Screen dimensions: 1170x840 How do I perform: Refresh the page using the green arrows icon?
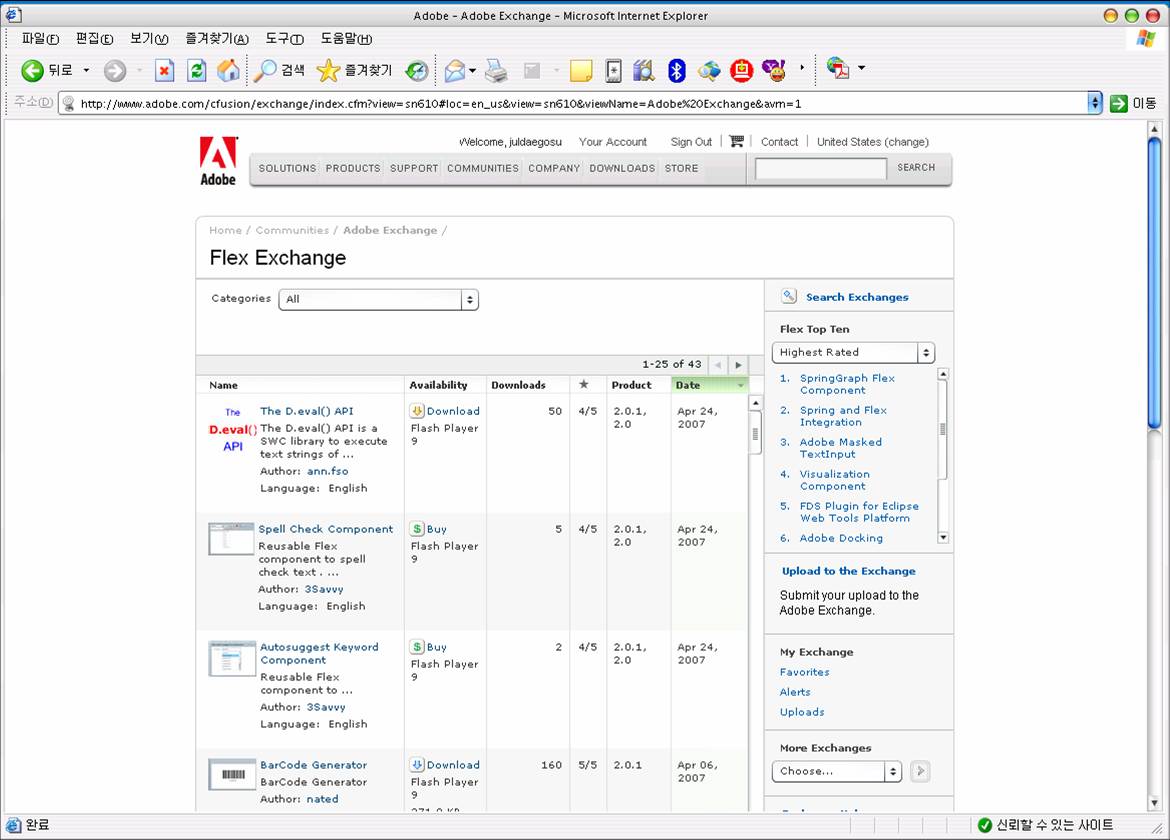point(196,70)
